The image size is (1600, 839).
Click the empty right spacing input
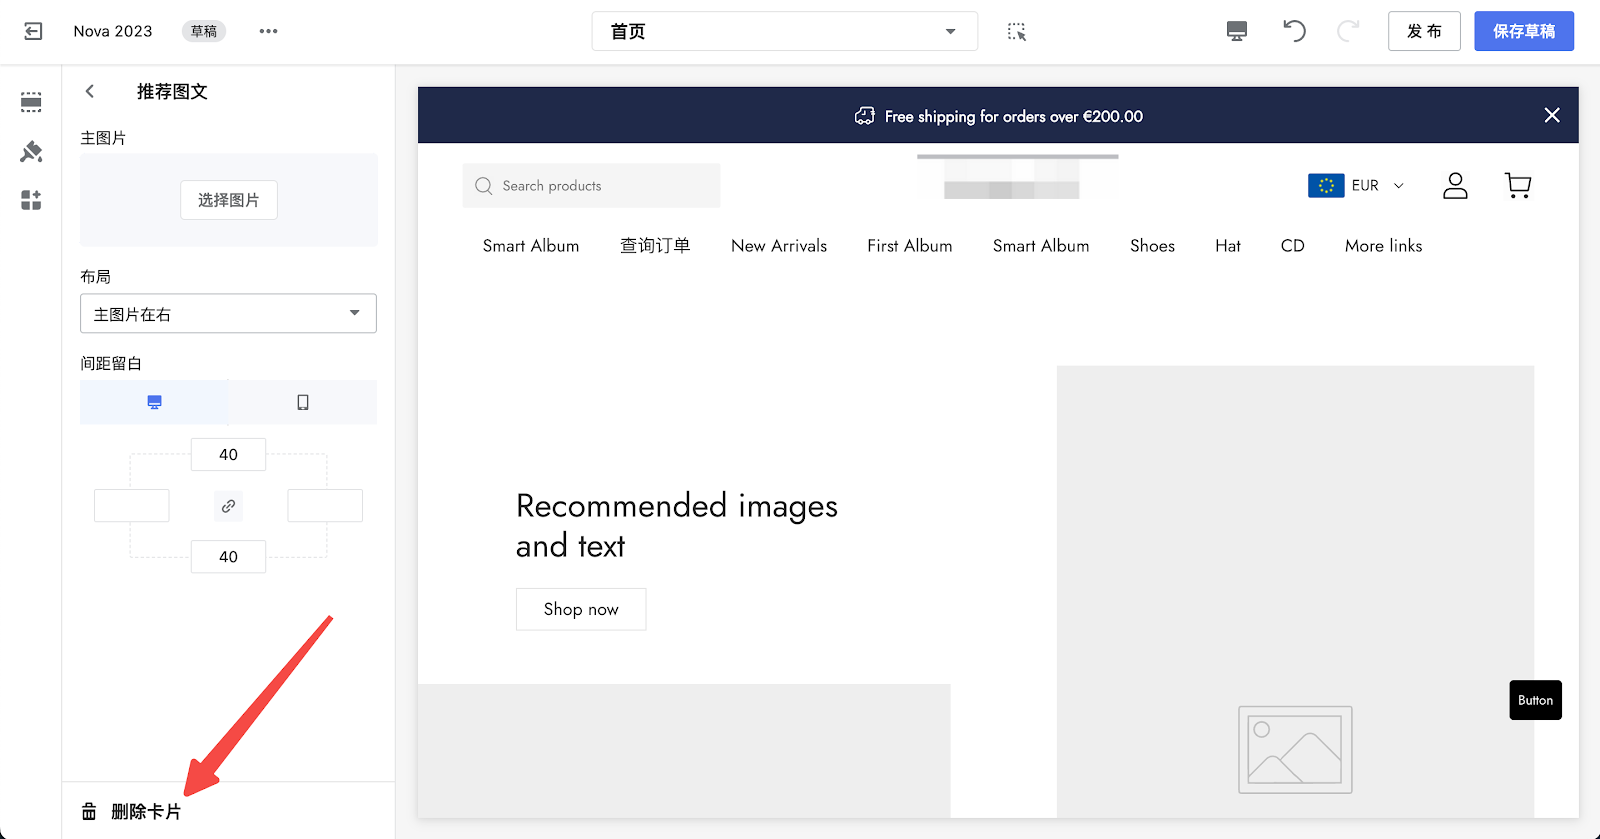coord(325,506)
